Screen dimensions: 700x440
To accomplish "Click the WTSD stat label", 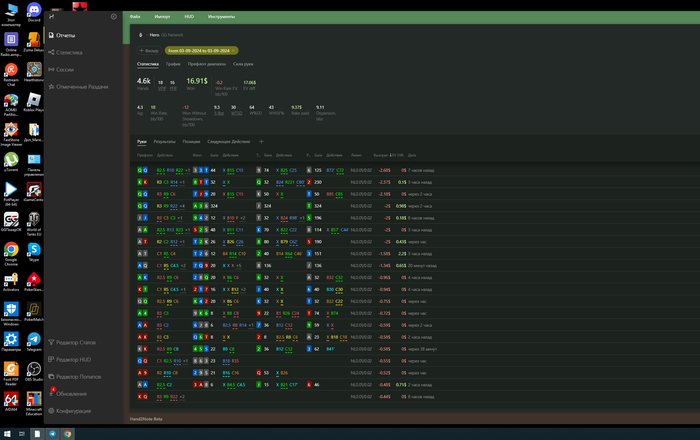I will pyautogui.click(x=236, y=113).
